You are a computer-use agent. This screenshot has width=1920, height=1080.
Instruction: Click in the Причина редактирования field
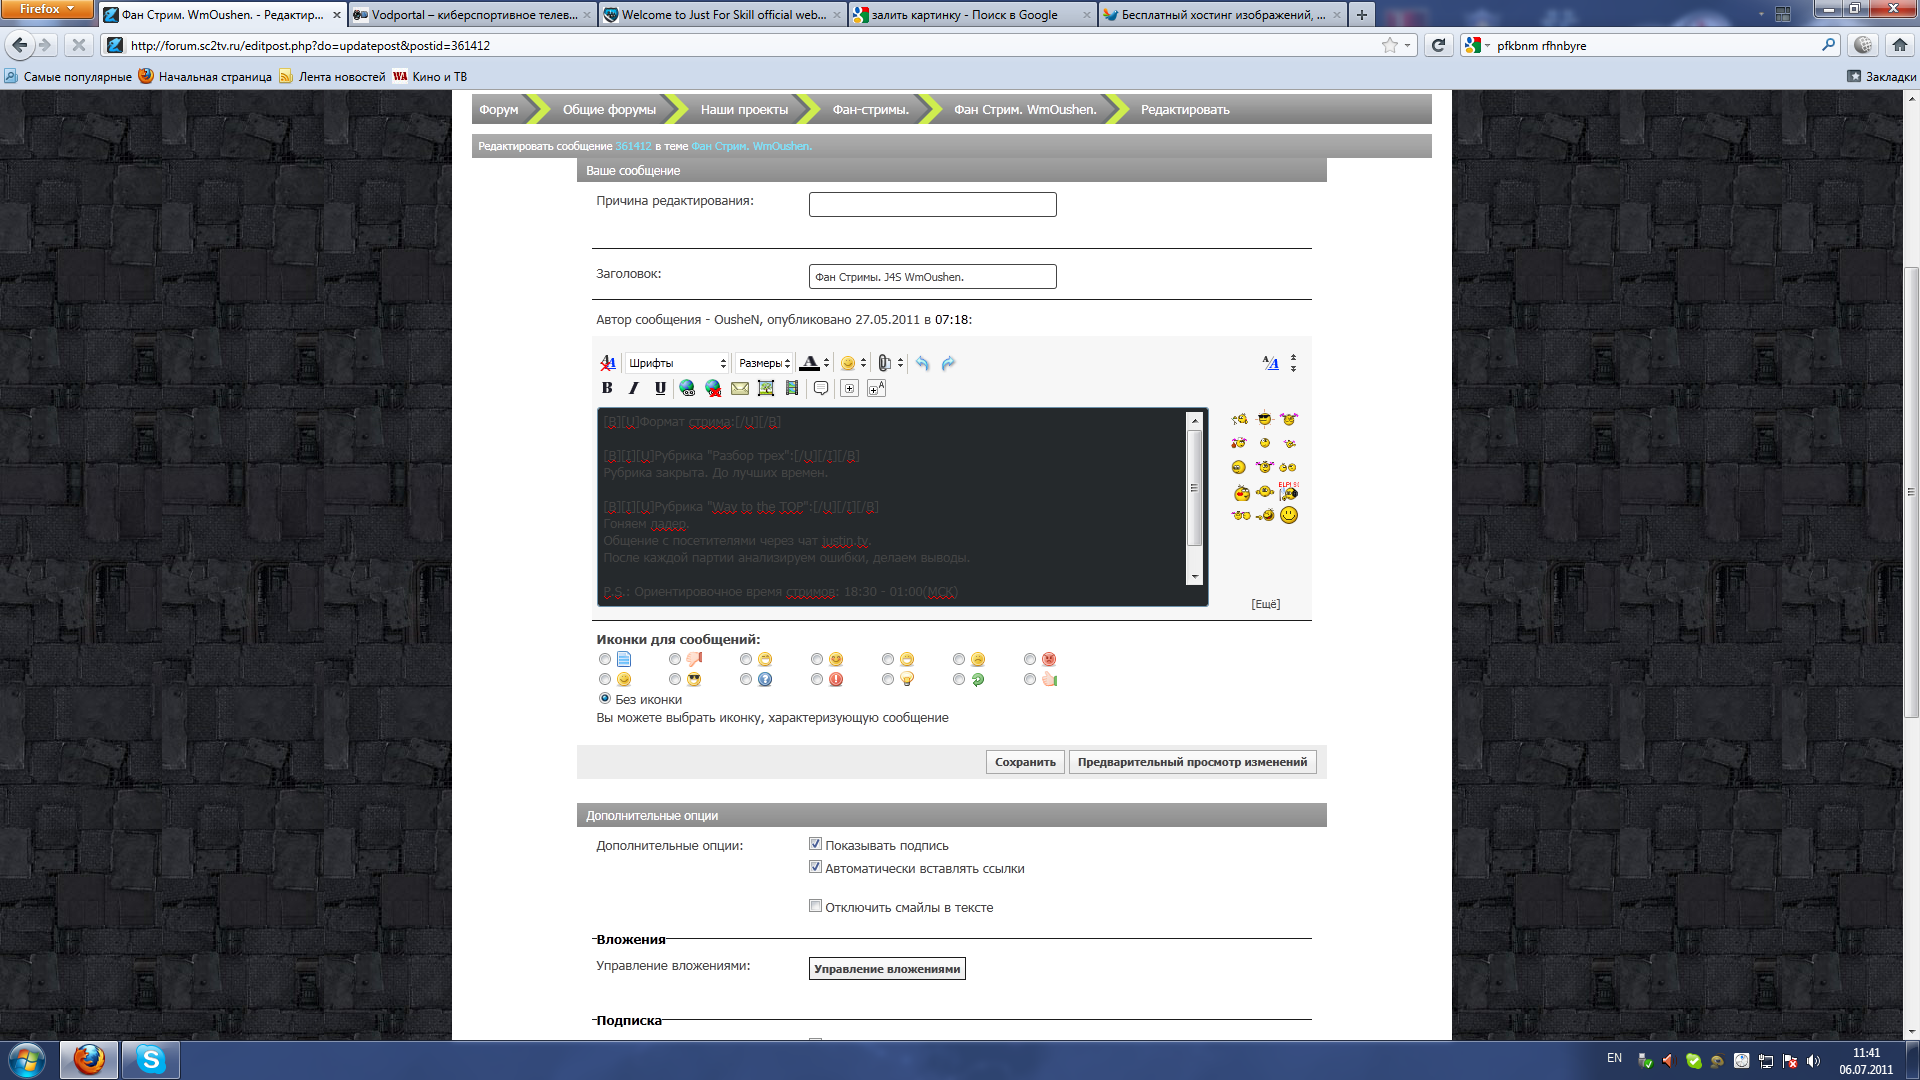click(x=932, y=204)
